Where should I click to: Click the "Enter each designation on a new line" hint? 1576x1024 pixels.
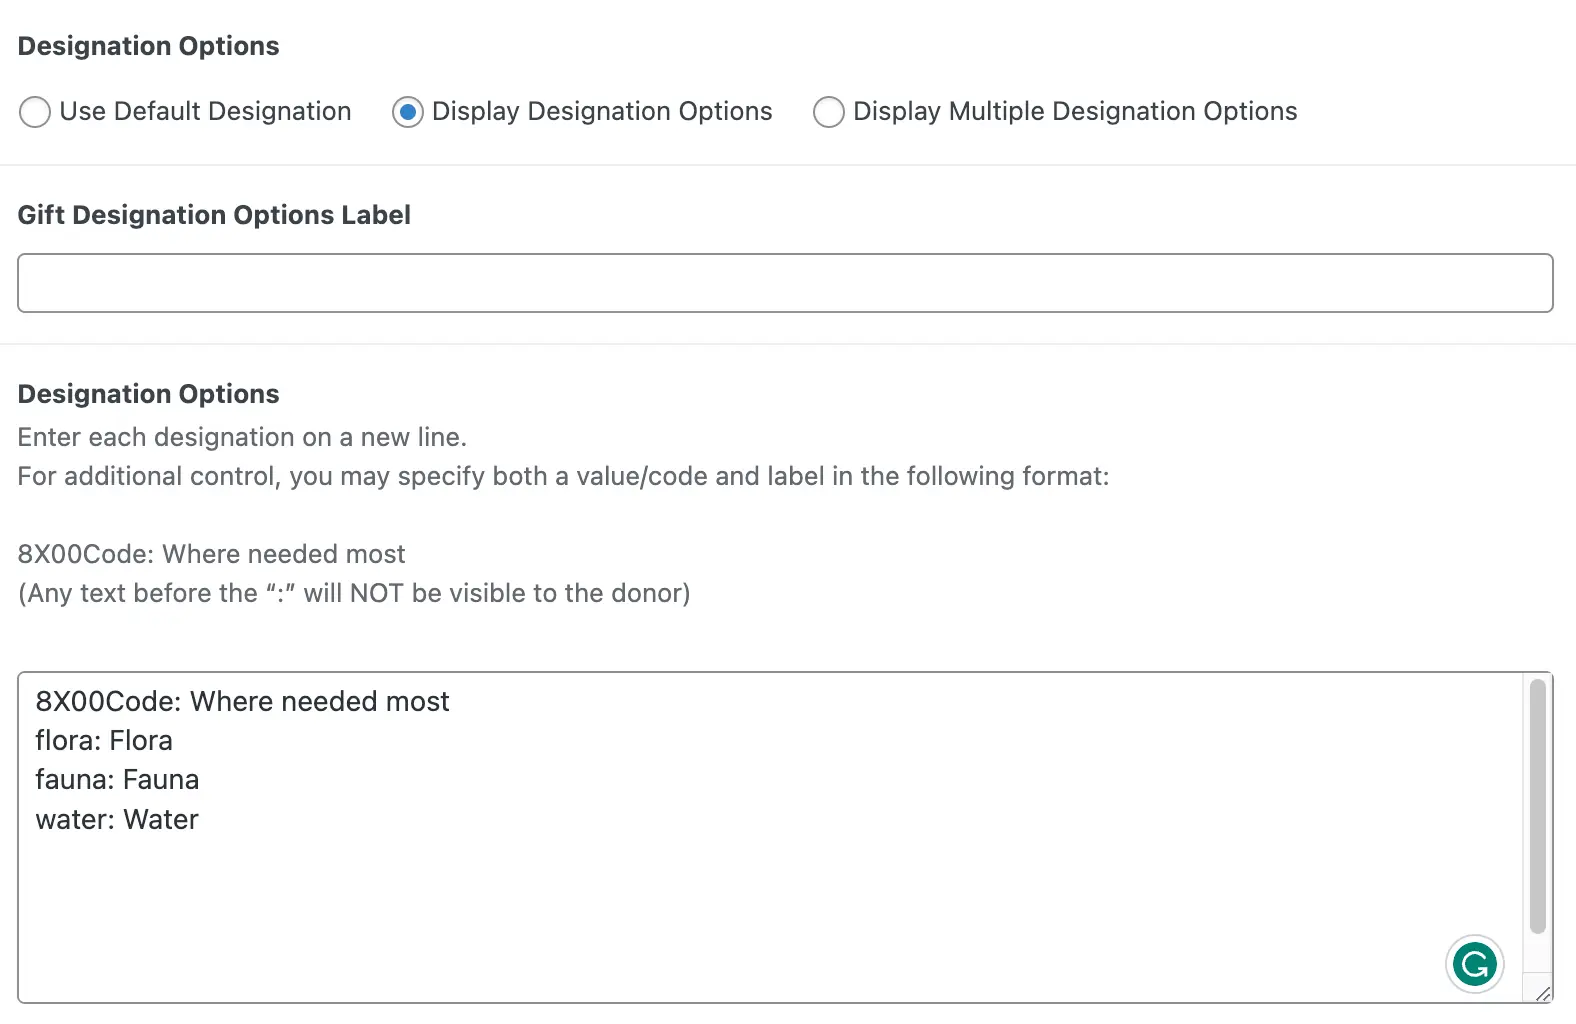click(242, 437)
